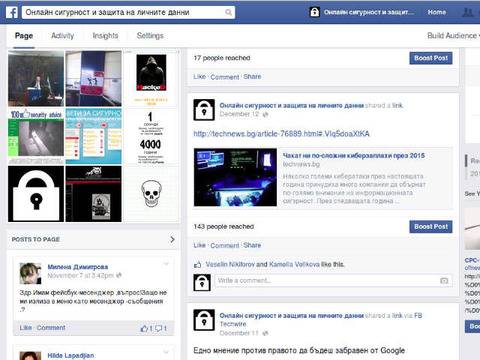Click the 143 people reached text
This screenshot has width=480, height=360.
pos(224,227)
